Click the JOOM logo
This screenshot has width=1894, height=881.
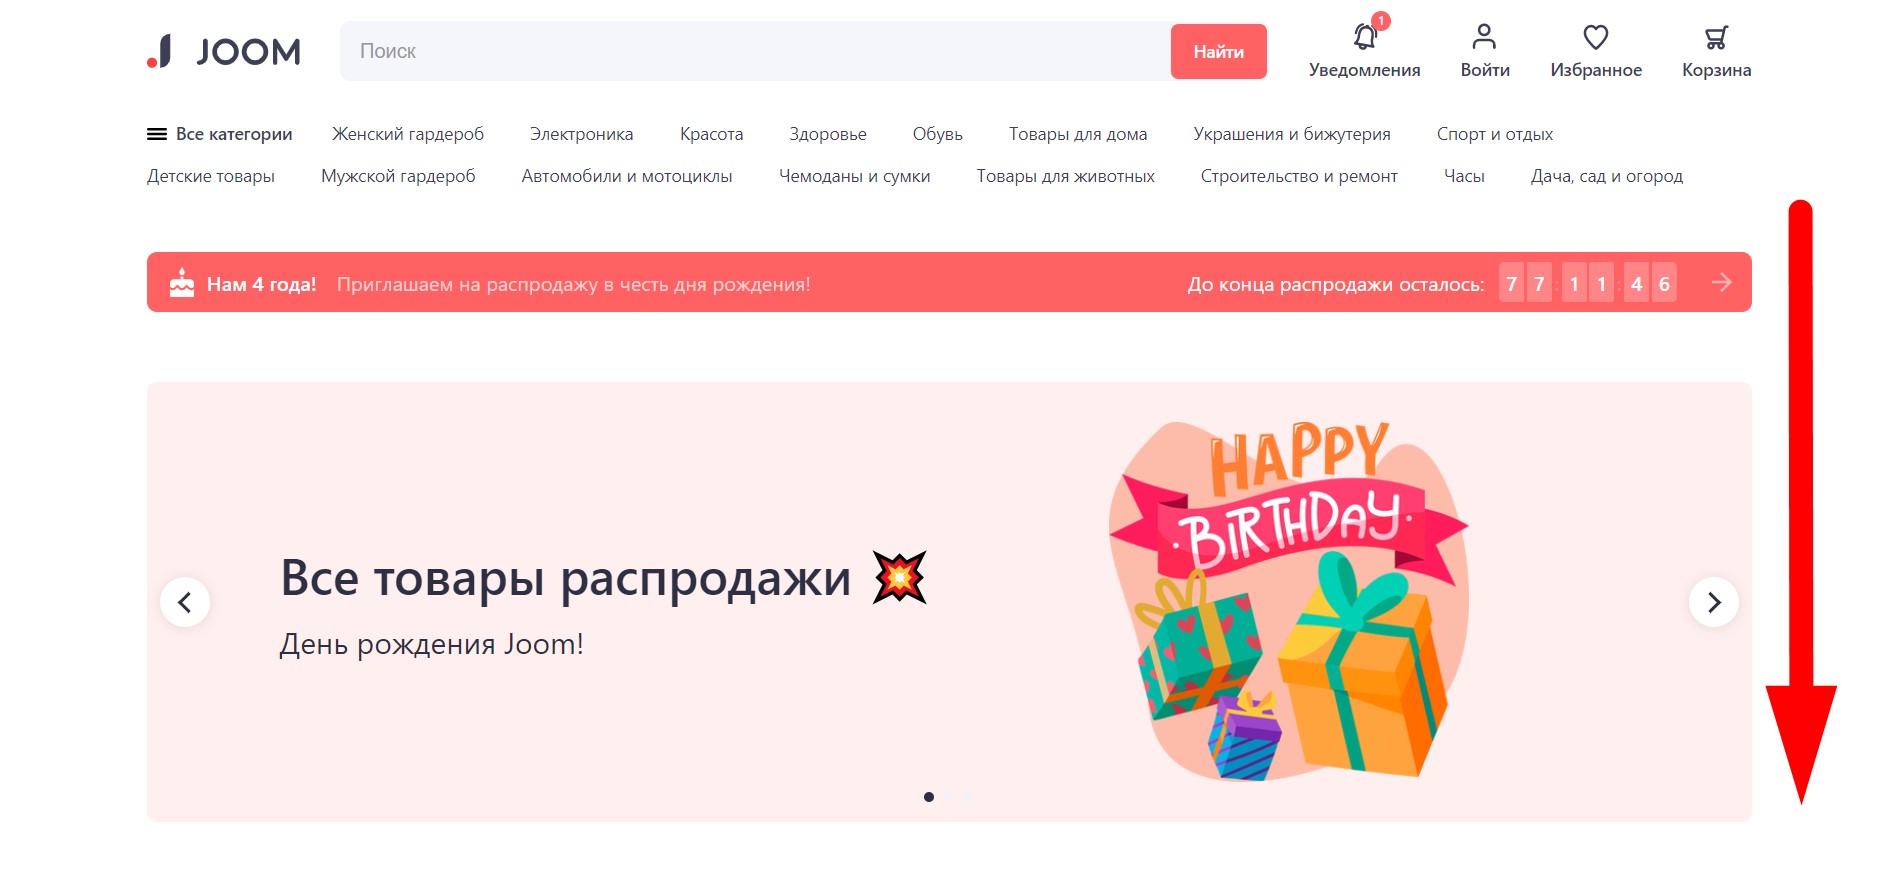[x=224, y=51]
